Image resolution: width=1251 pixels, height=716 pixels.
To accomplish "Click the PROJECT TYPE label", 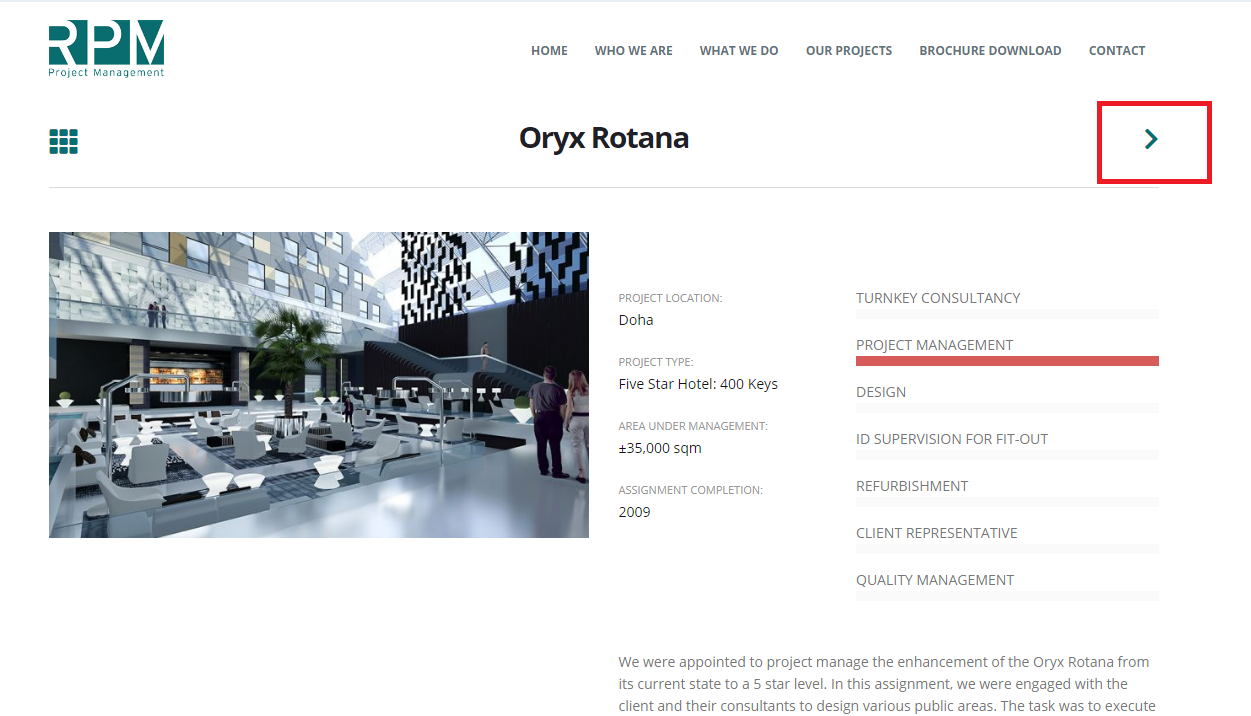I will click(x=656, y=362).
